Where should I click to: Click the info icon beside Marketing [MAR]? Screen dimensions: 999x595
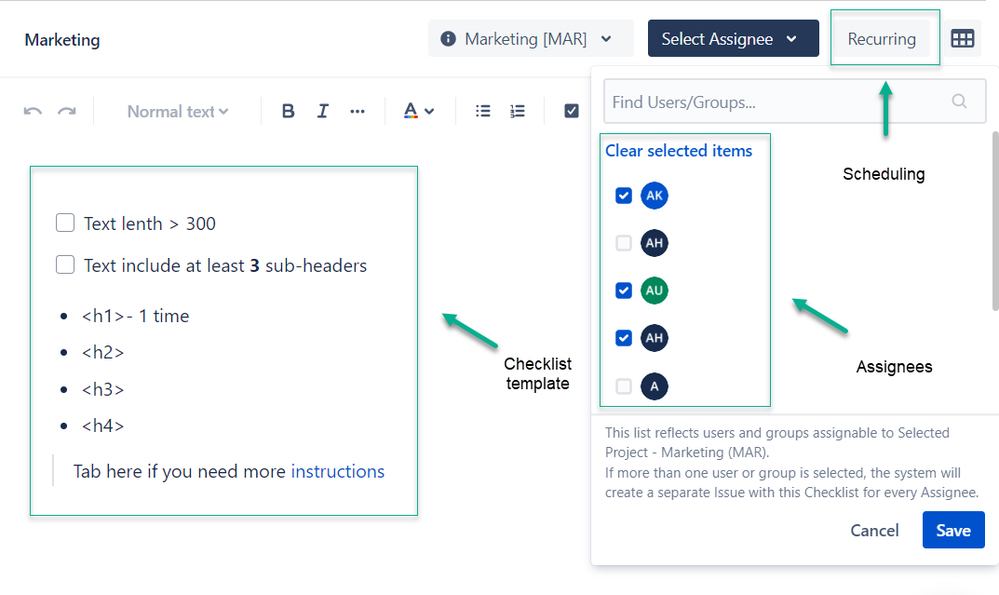click(x=448, y=39)
